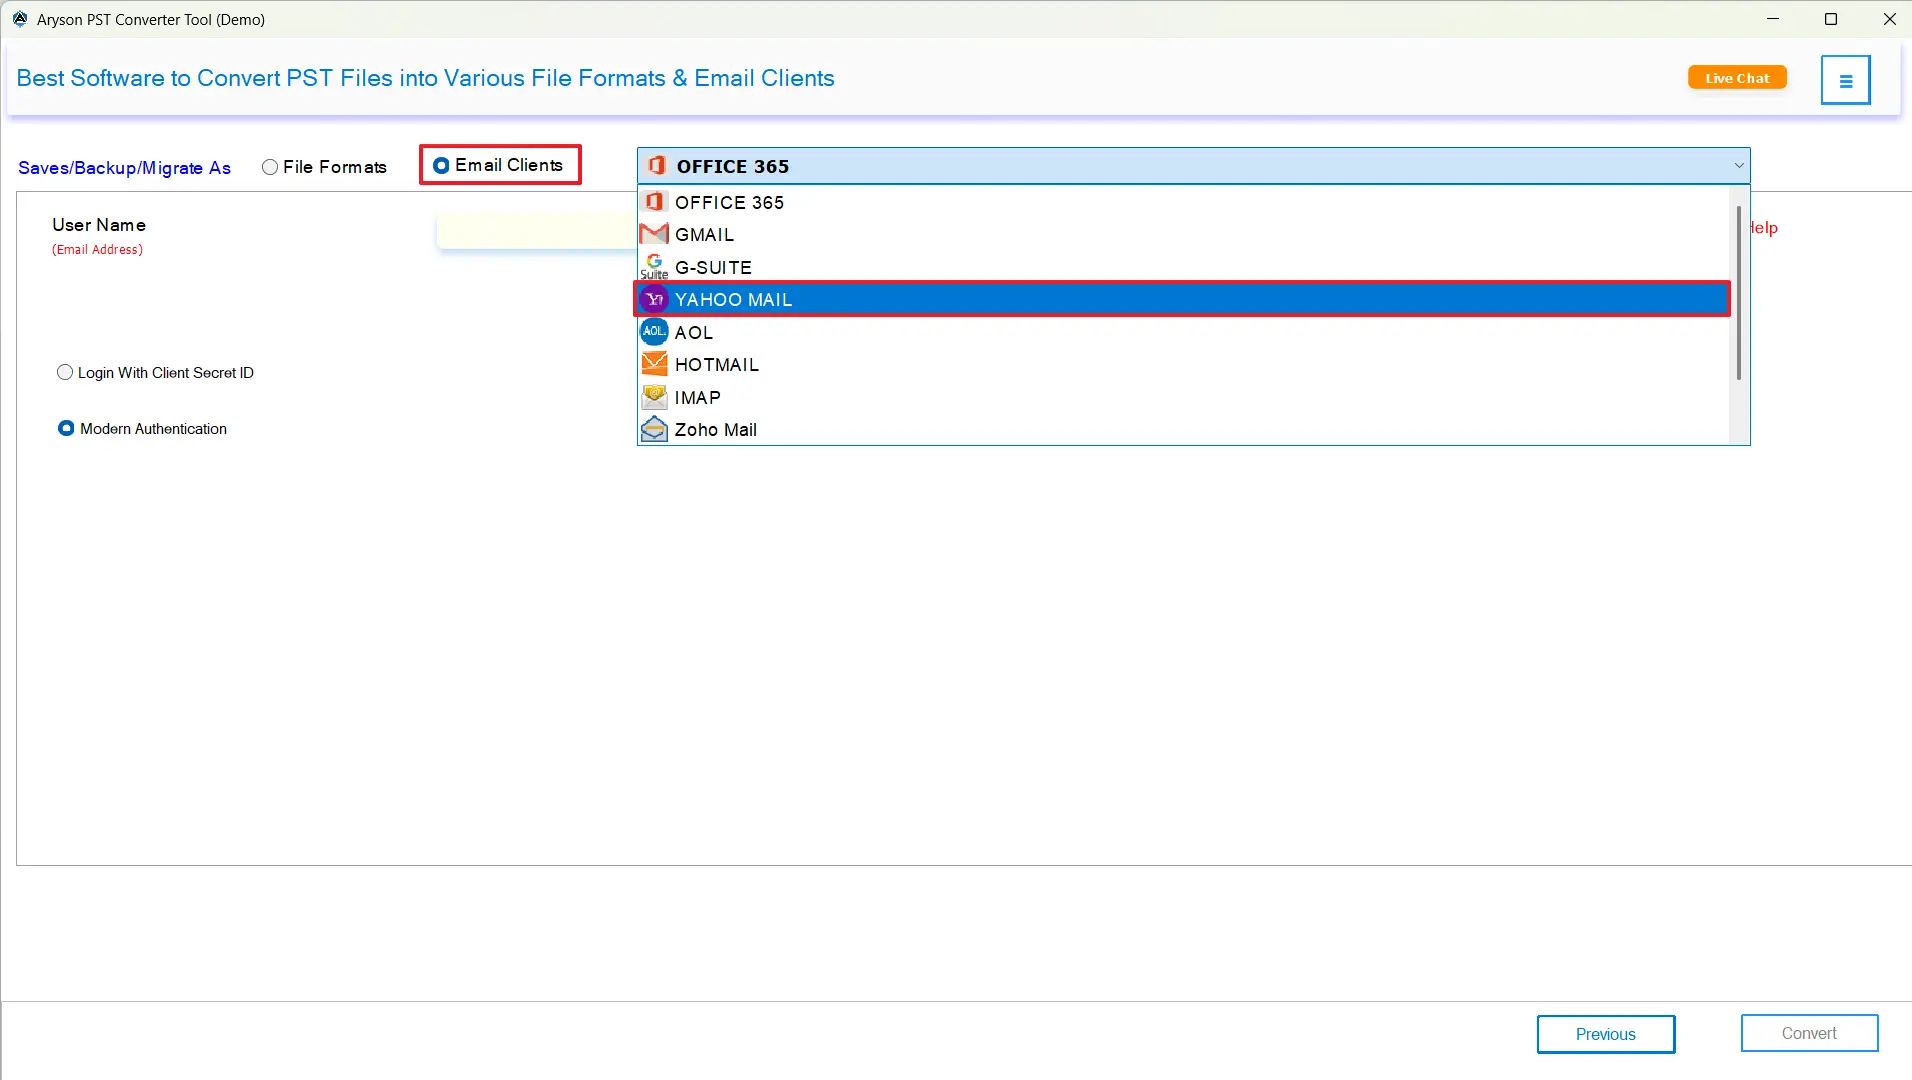Choose G-SUITE from the list

click(x=1184, y=267)
